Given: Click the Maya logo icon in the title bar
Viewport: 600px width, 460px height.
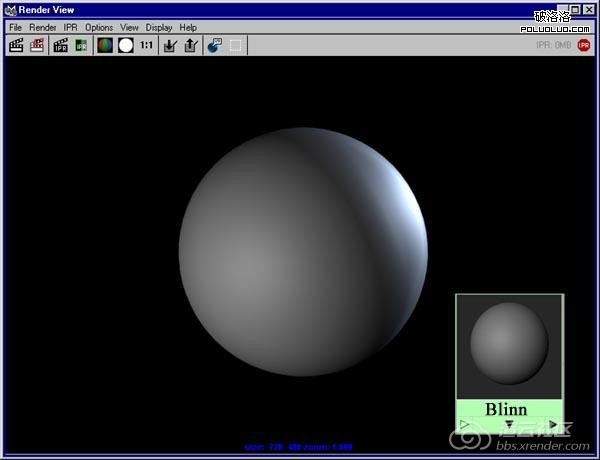Looking at the screenshot, I should (x=10, y=10).
